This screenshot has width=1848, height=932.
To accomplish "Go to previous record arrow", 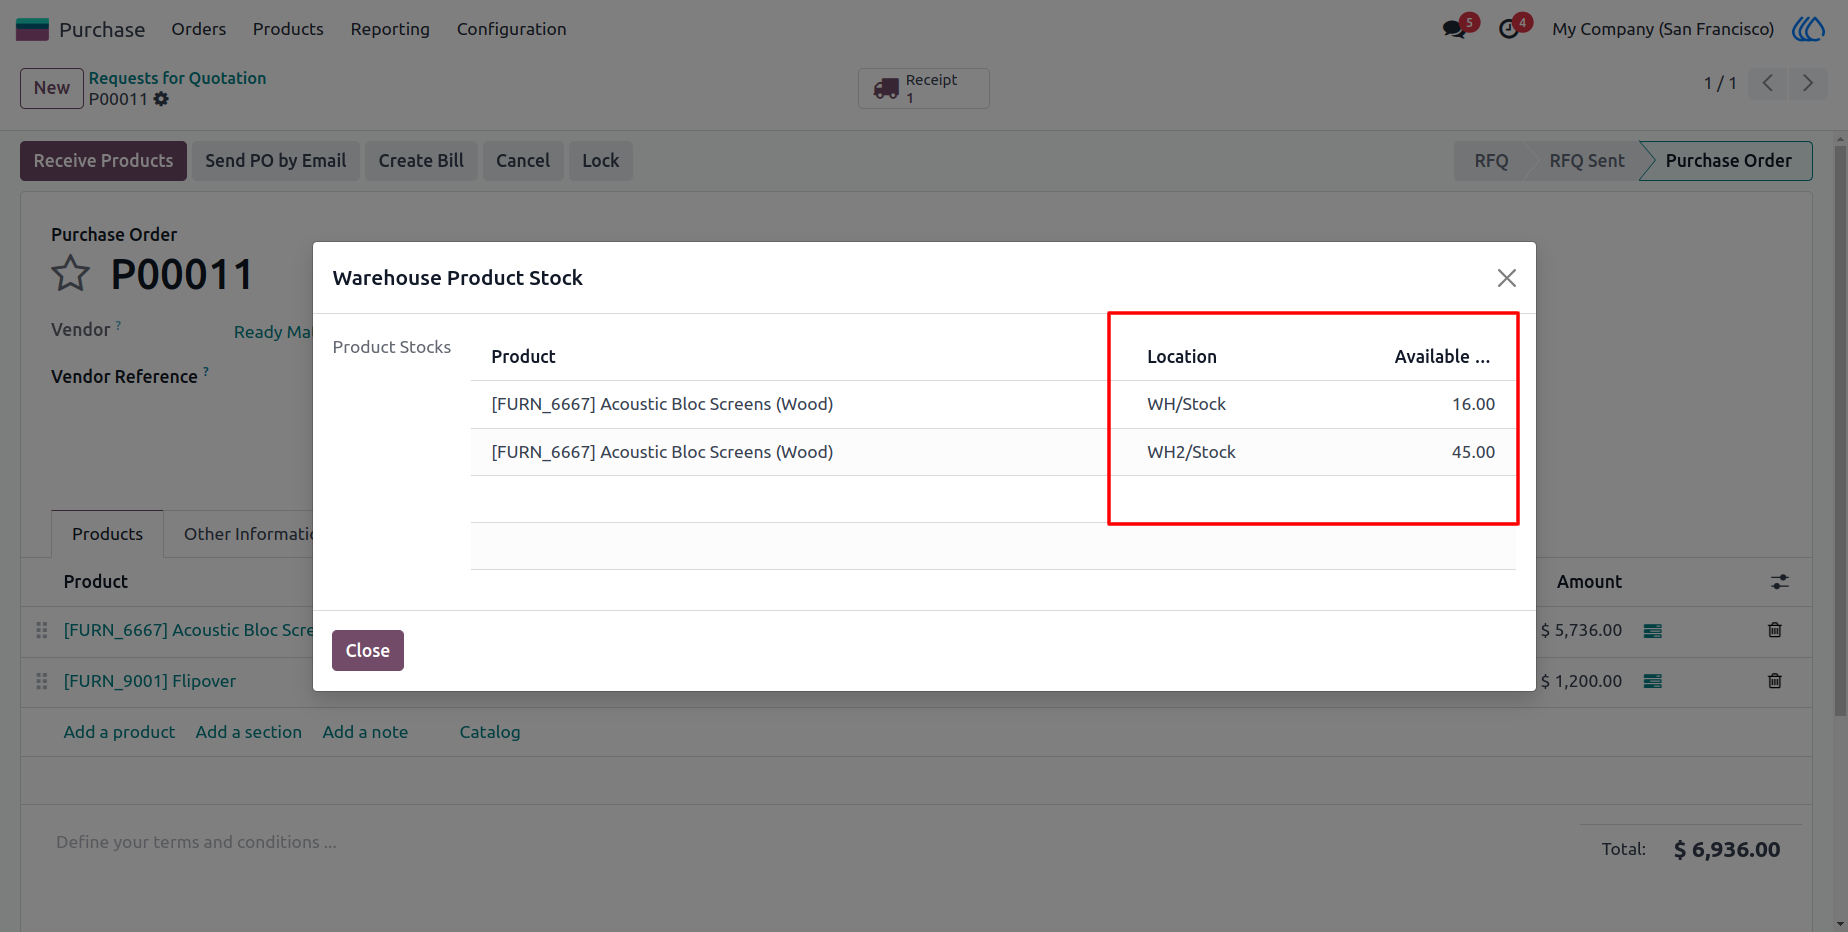I will (x=1768, y=83).
